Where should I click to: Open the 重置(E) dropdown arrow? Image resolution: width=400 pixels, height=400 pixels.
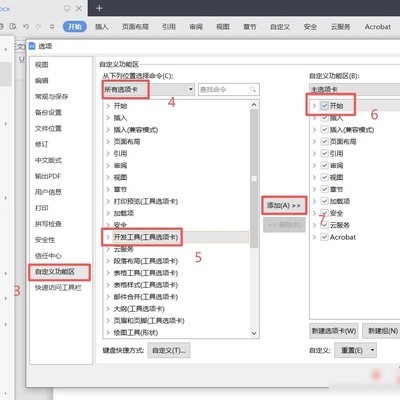(372, 350)
